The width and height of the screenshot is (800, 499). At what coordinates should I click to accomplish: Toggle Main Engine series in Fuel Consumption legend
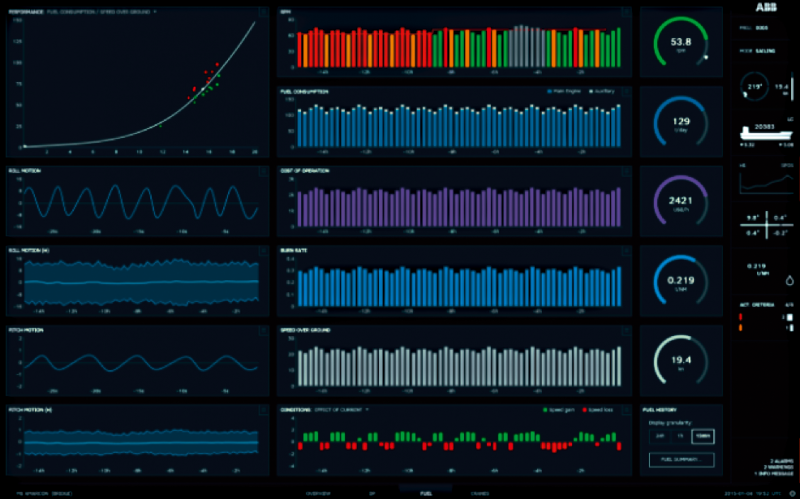(x=561, y=91)
